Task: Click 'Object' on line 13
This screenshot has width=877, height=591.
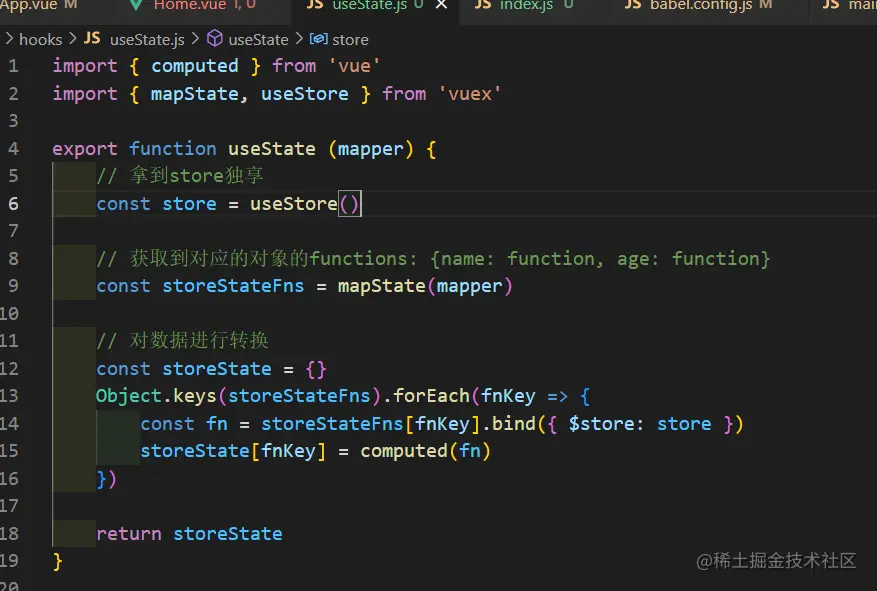Action: click(129, 396)
